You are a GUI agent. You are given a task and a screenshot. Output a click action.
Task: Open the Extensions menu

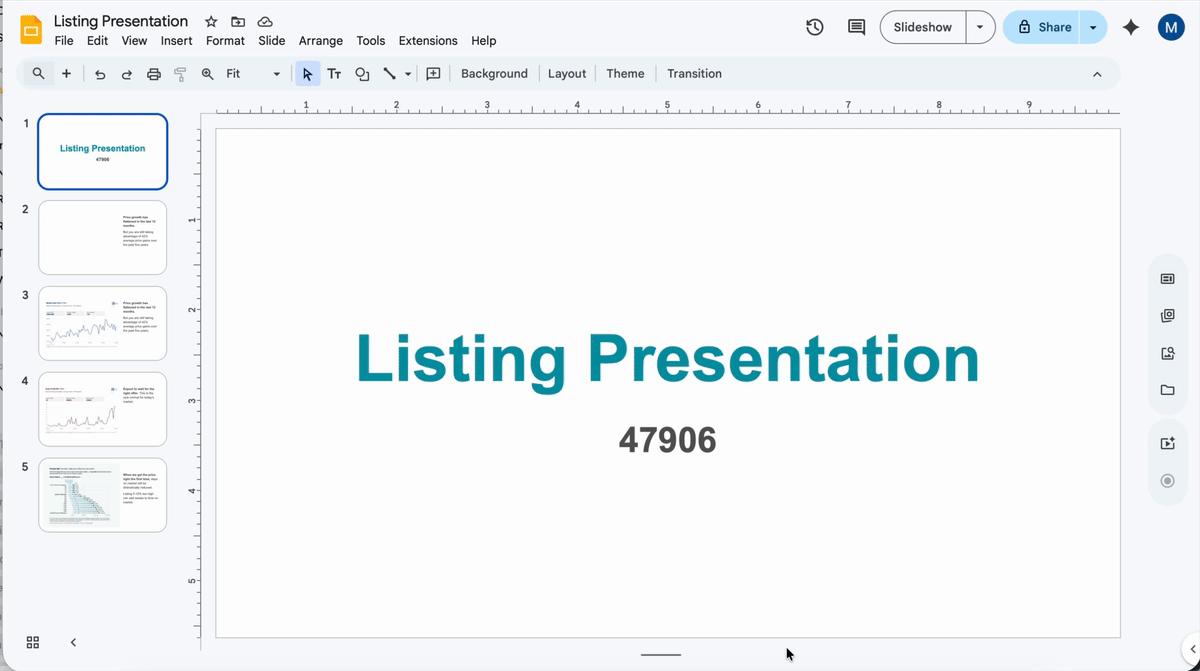click(428, 41)
